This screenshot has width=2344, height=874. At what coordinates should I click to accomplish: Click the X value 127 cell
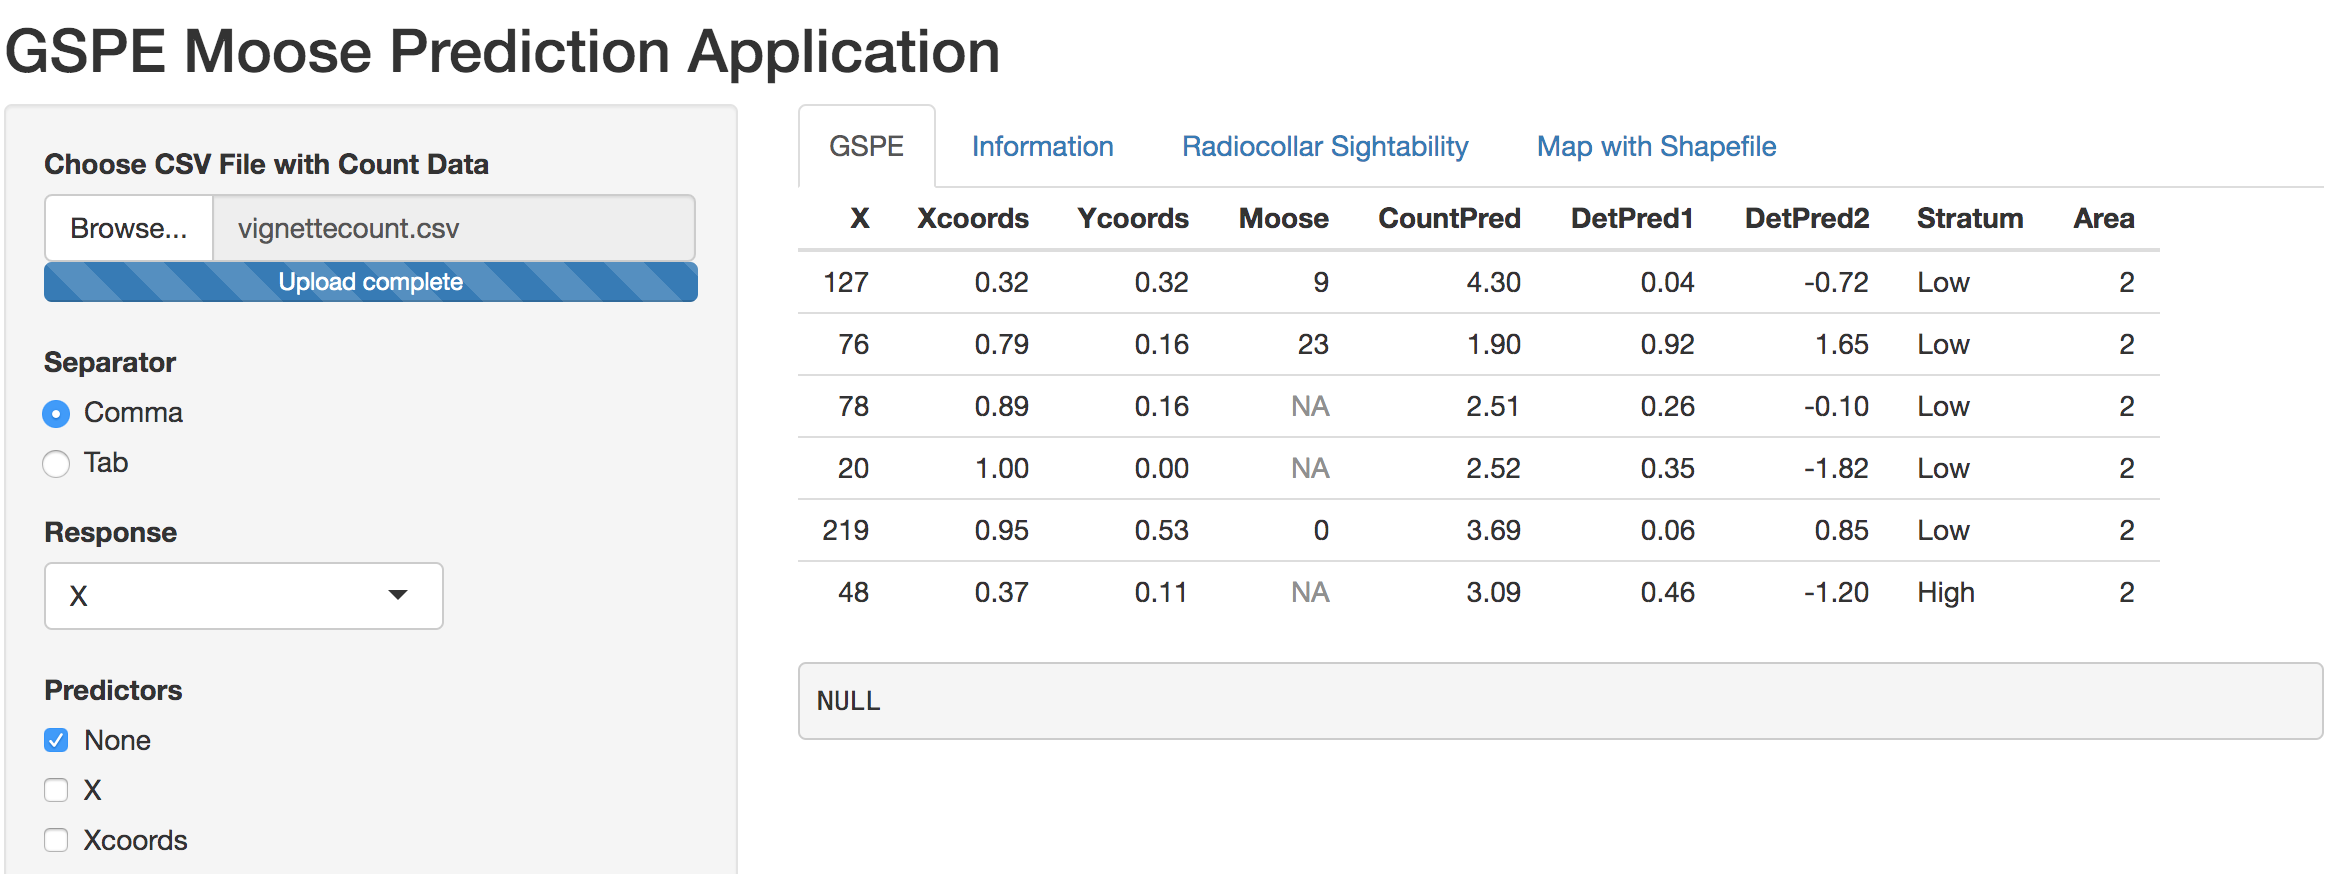(846, 282)
